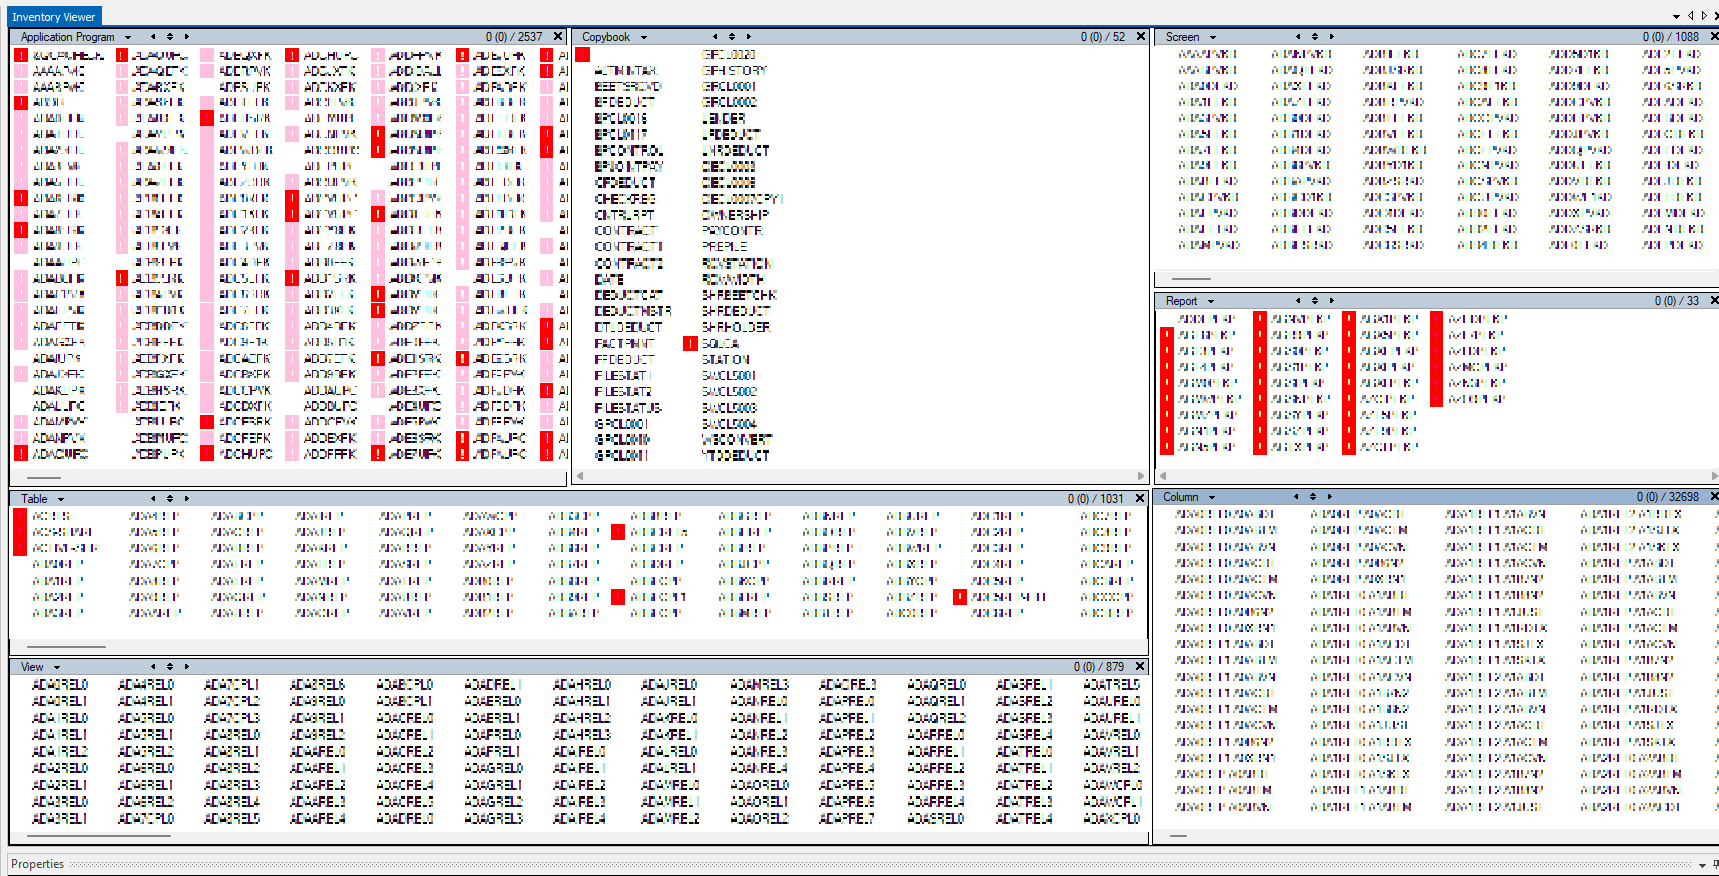Select CHECKREG in the Copybook list
The width and height of the screenshot is (1719, 876).
tap(625, 199)
